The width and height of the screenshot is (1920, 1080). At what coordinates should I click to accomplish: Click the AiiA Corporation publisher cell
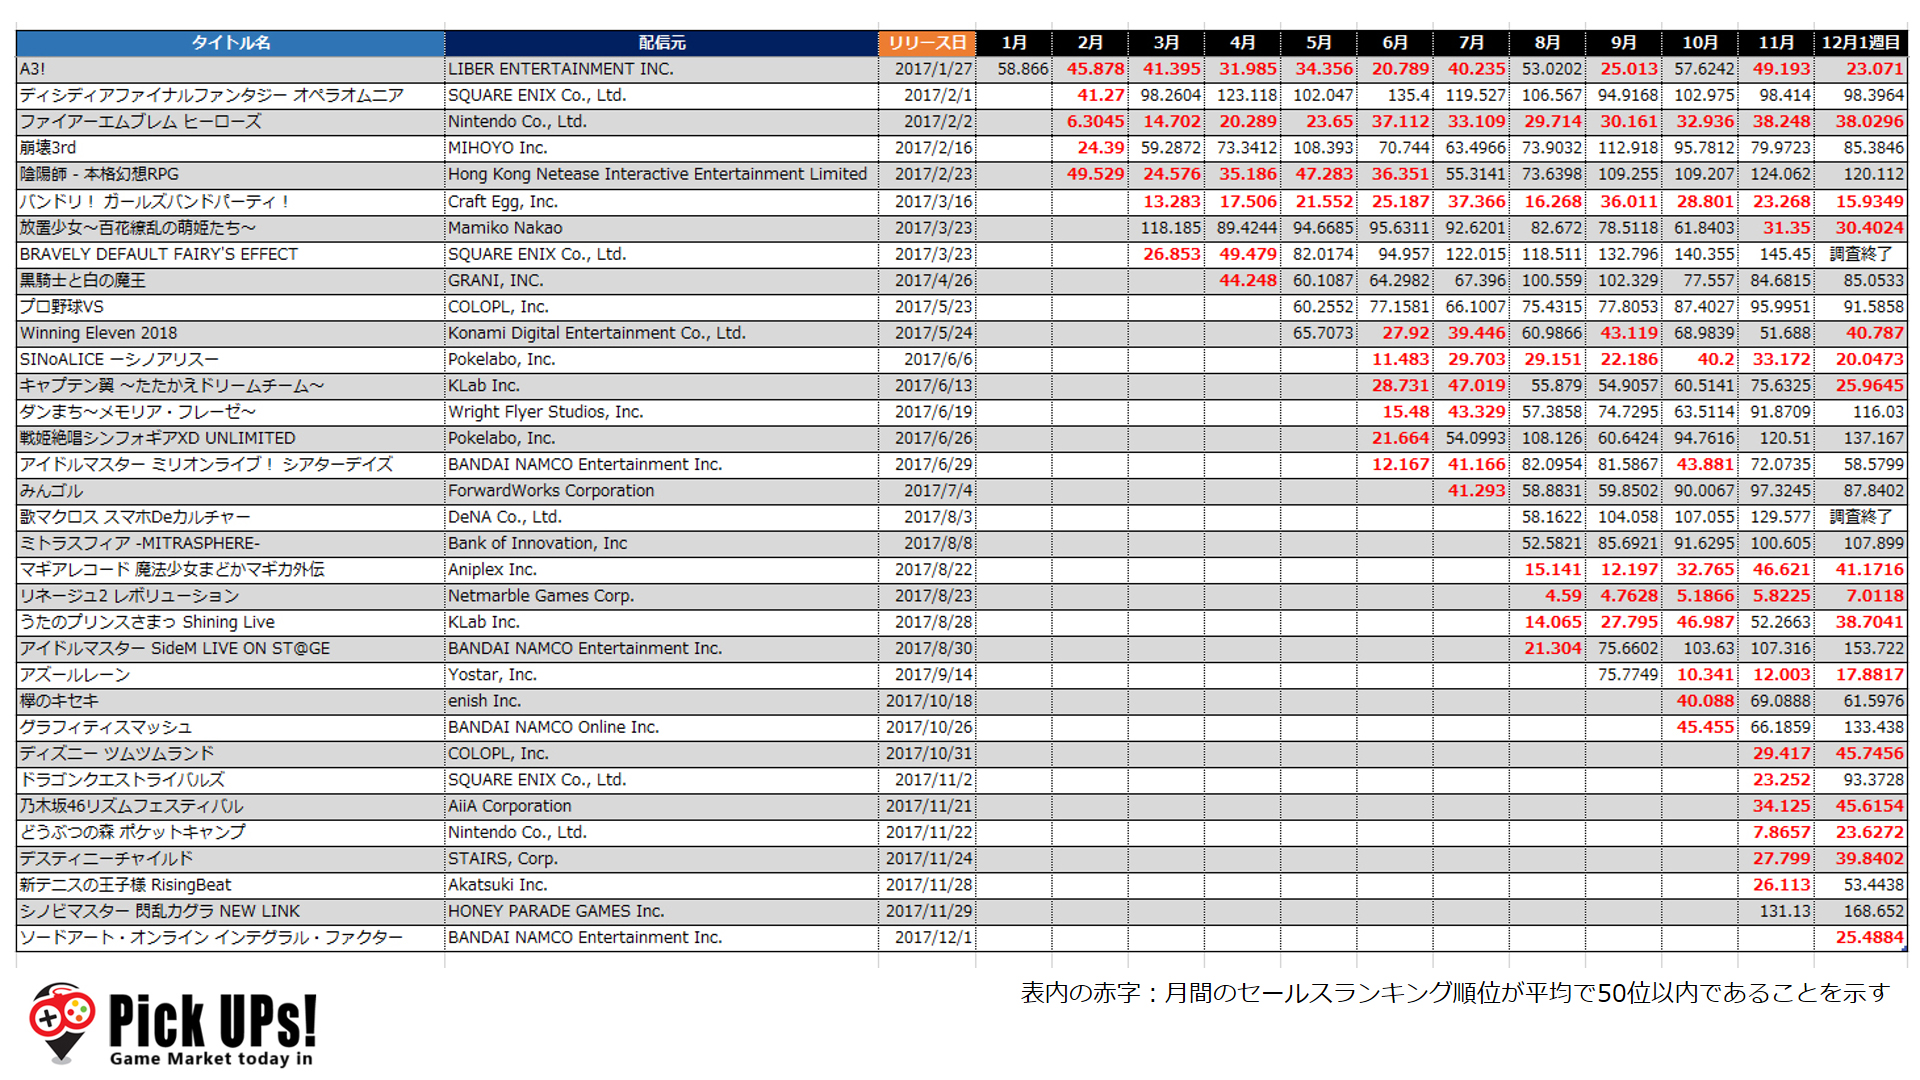662,806
